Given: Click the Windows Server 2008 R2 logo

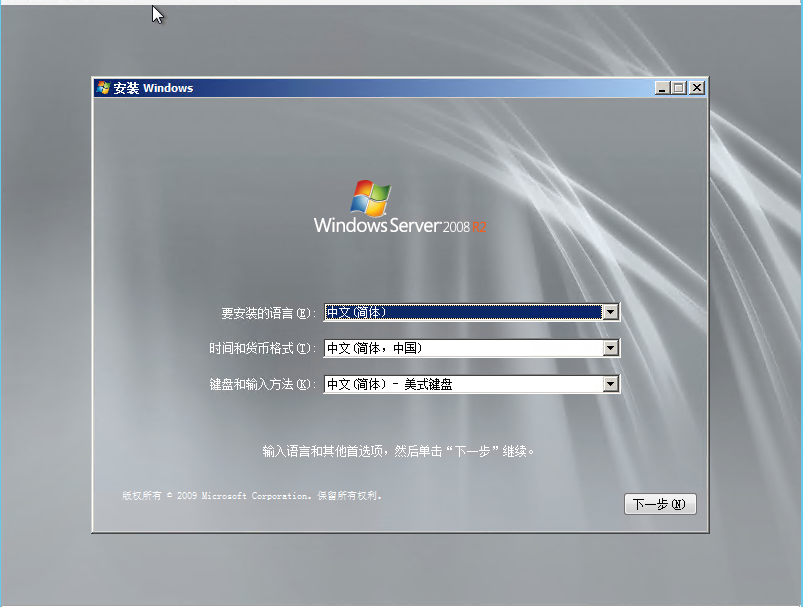Looking at the screenshot, I should click(x=400, y=206).
